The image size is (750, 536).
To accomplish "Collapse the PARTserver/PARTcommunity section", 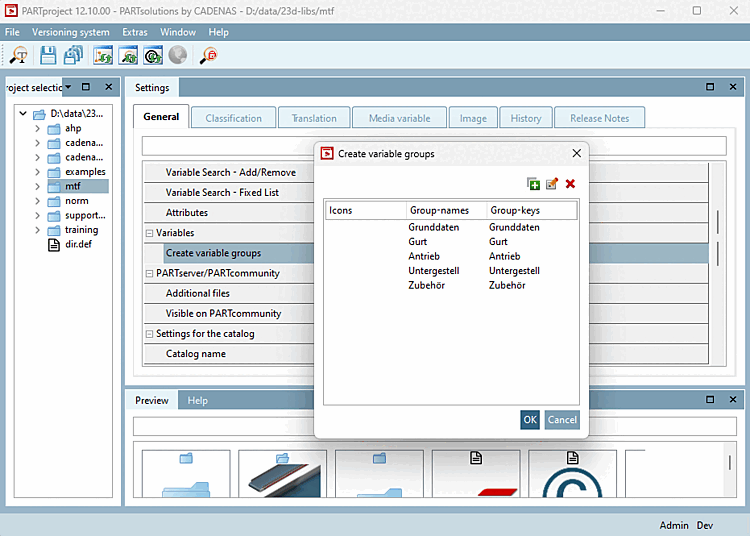I will (x=149, y=273).
